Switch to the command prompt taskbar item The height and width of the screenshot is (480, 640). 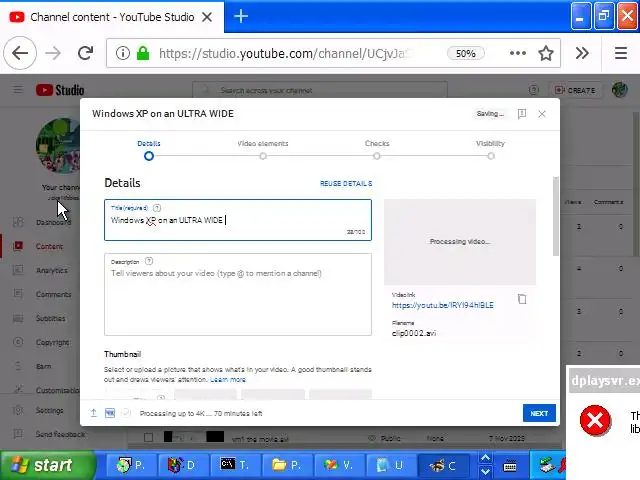[x=236, y=465]
